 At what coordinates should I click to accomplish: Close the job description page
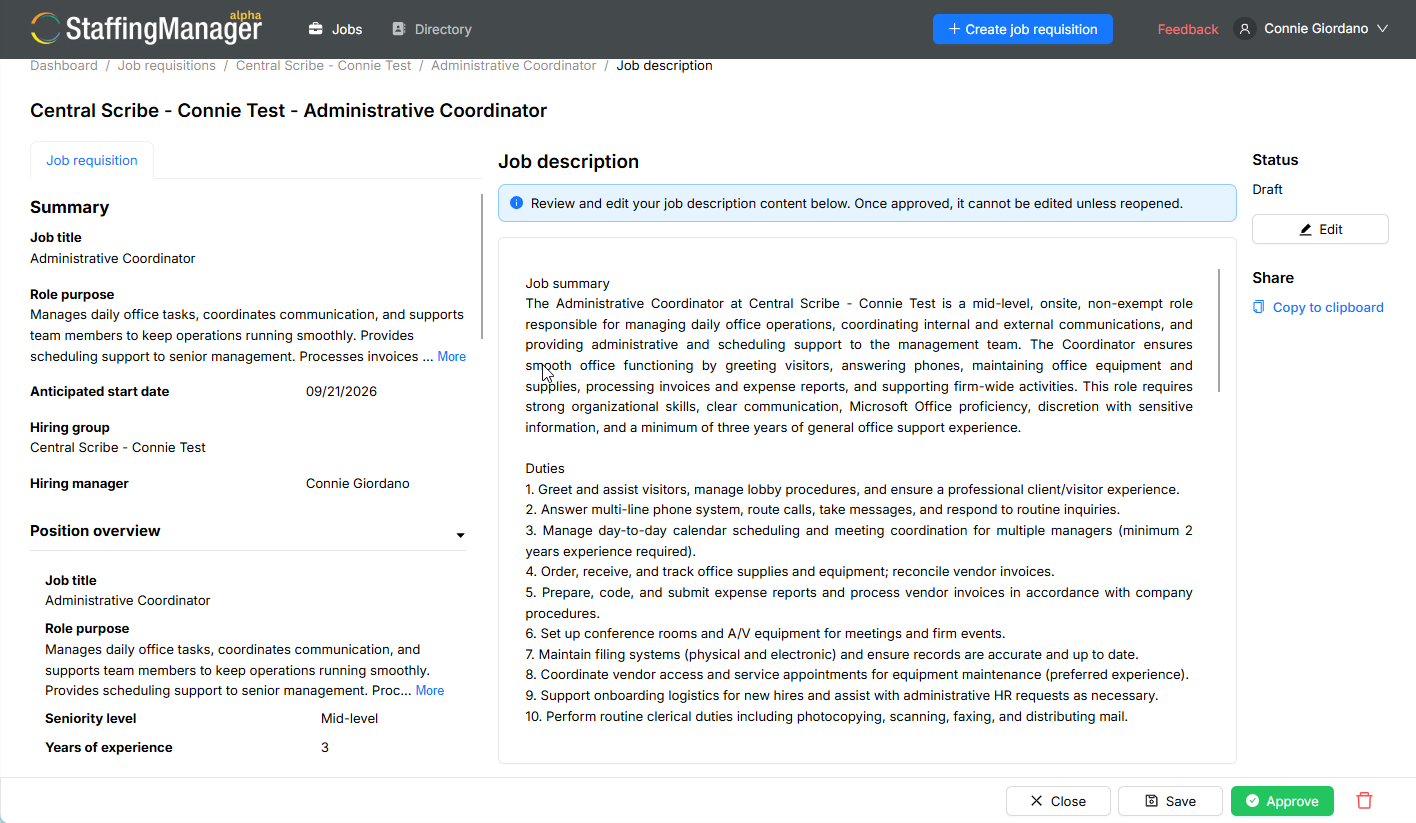[x=1058, y=801]
